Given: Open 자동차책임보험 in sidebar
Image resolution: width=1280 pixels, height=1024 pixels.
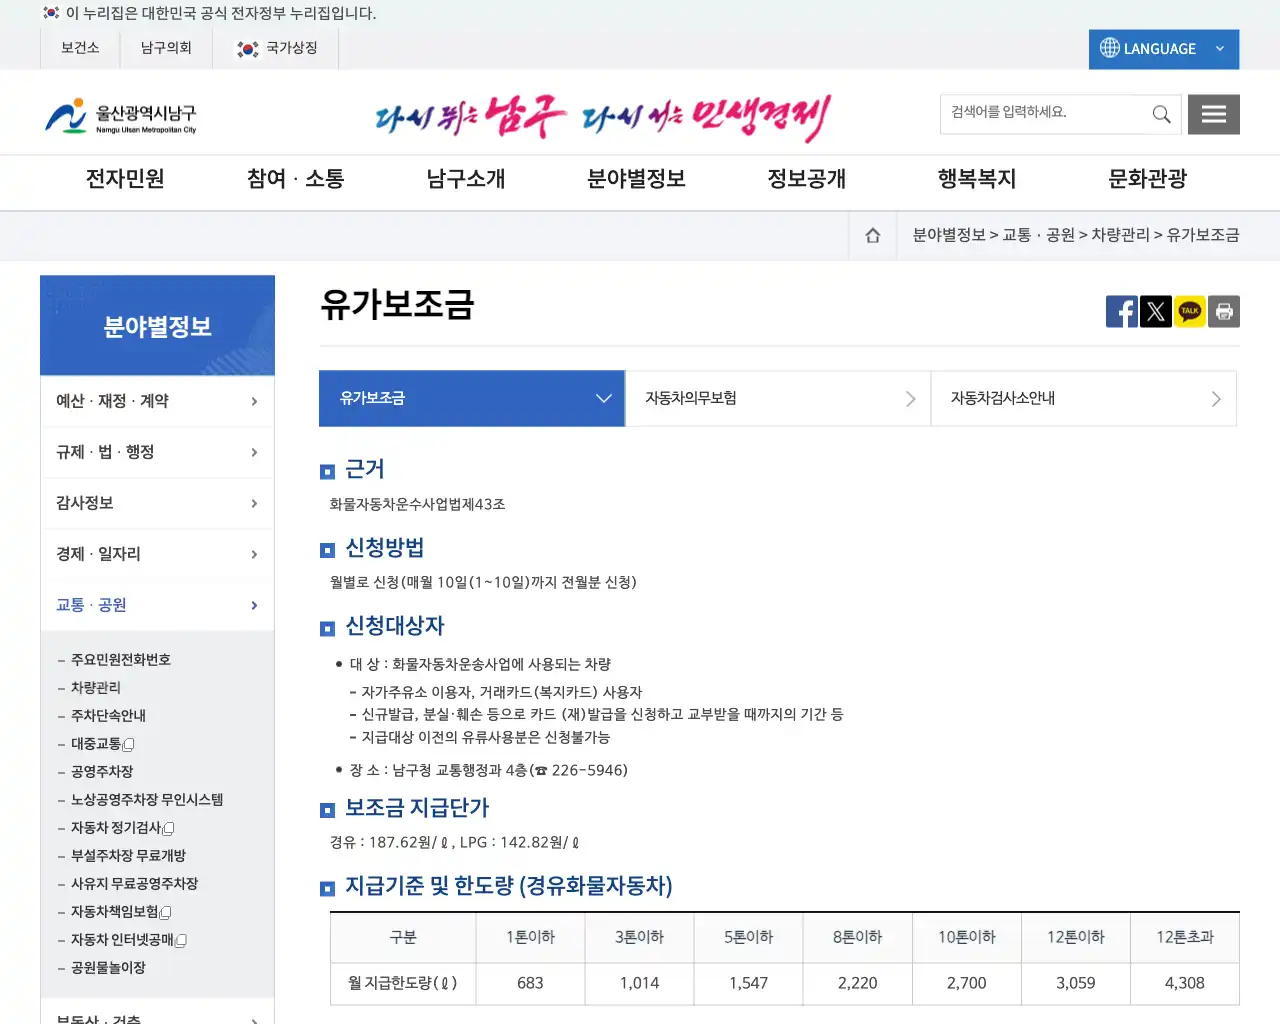Looking at the screenshot, I should pyautogui.click(x=121, y=912).
